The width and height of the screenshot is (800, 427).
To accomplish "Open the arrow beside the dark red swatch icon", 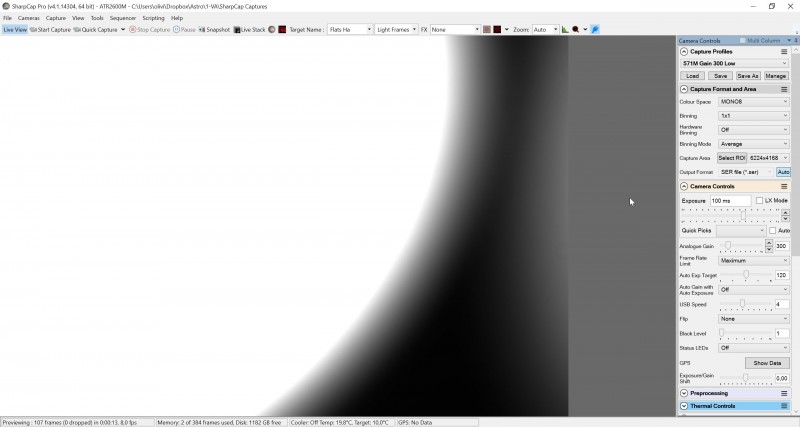I will 506,30.
